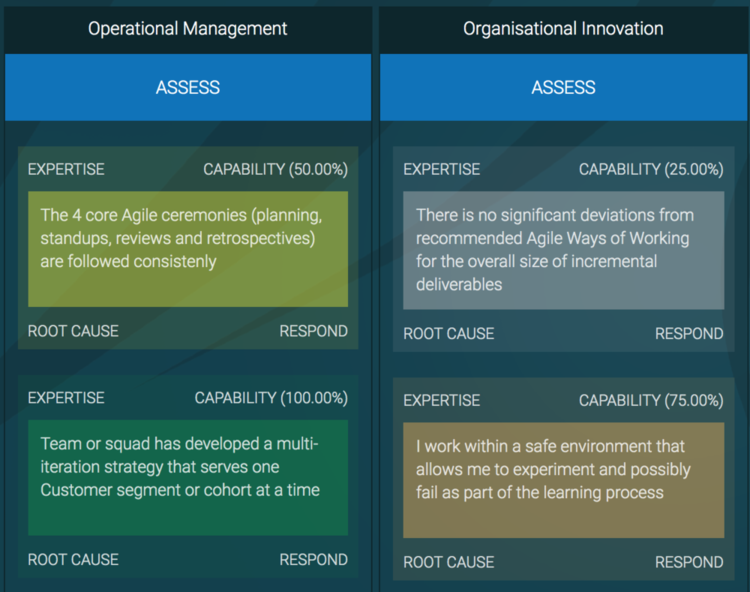
Task: Click RESPOND on the safe environment card
Action: coord(689,562)
